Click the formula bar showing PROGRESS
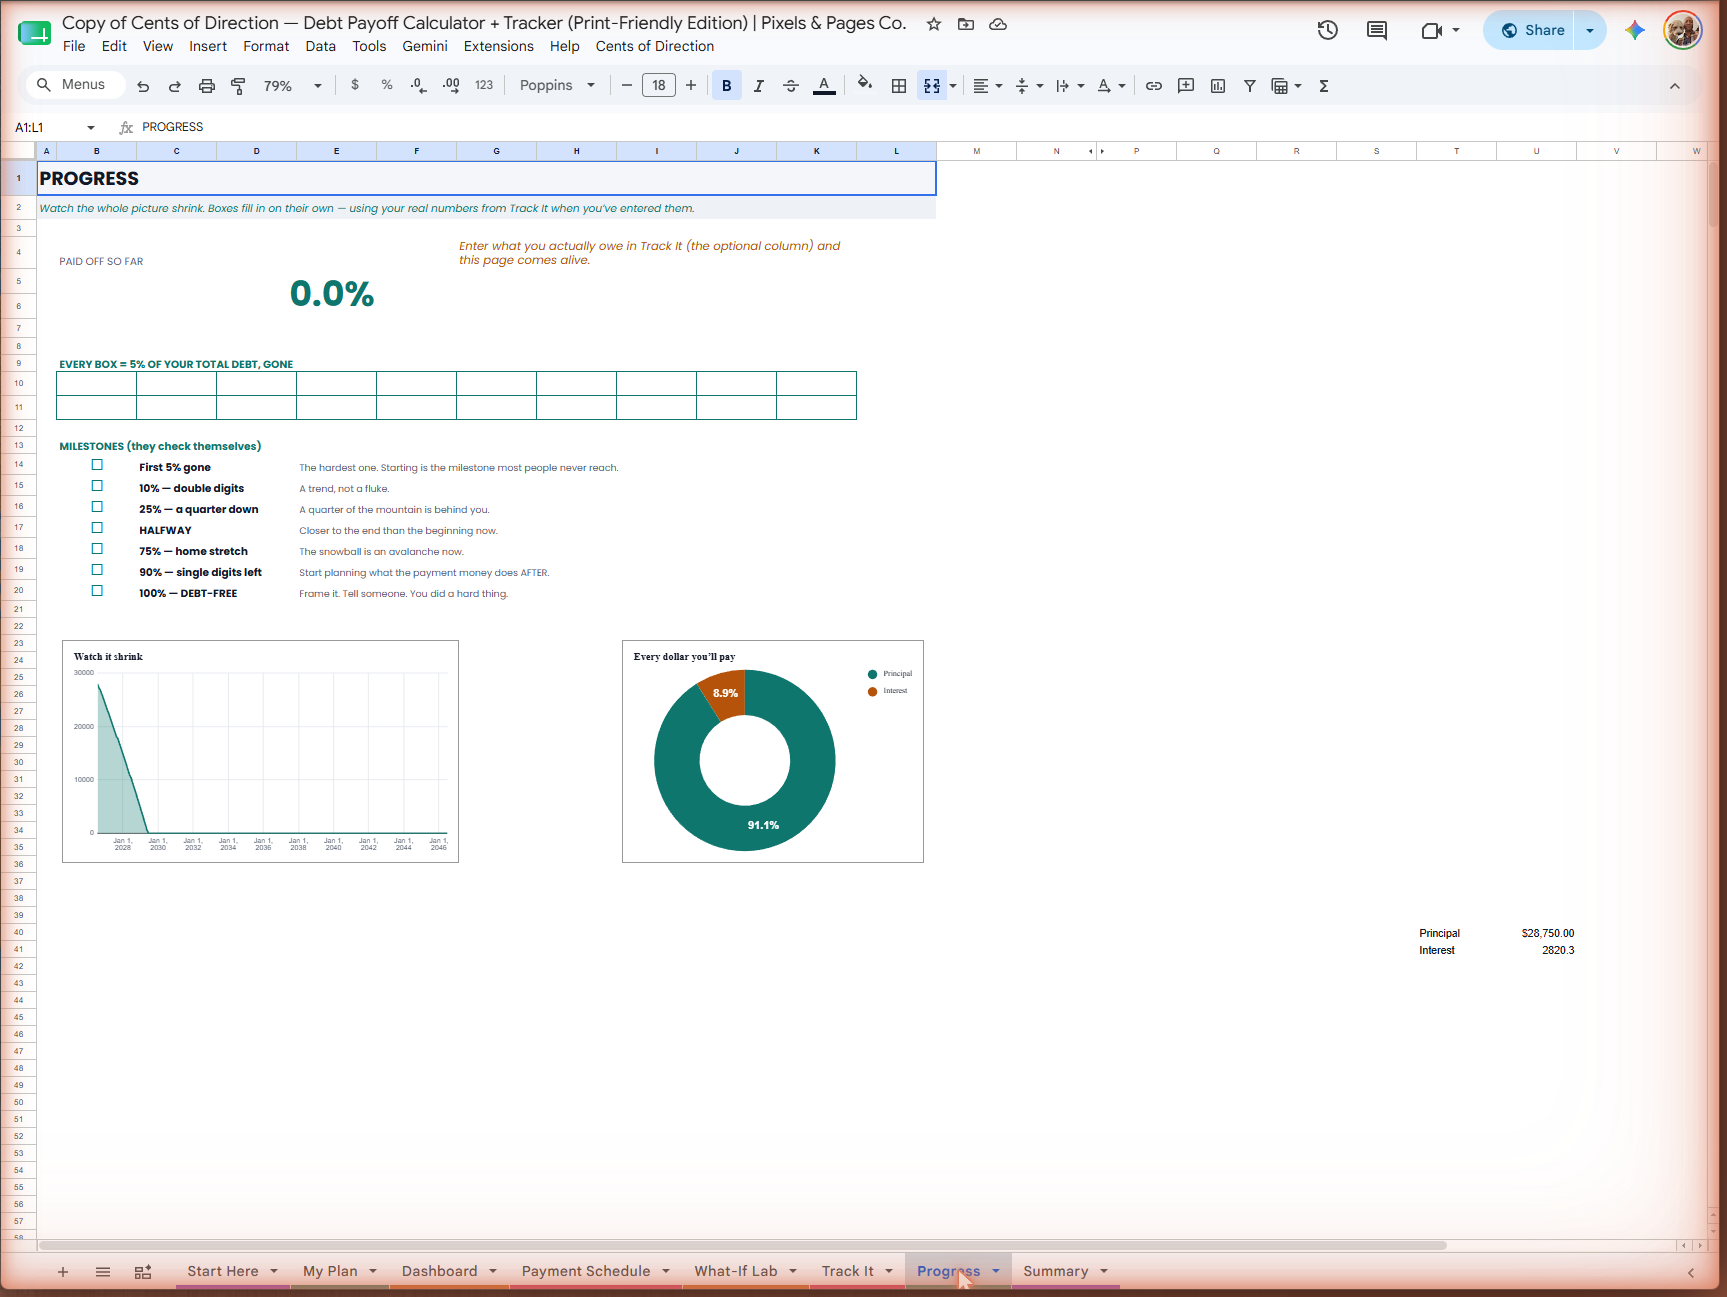 tap(920, 128)
